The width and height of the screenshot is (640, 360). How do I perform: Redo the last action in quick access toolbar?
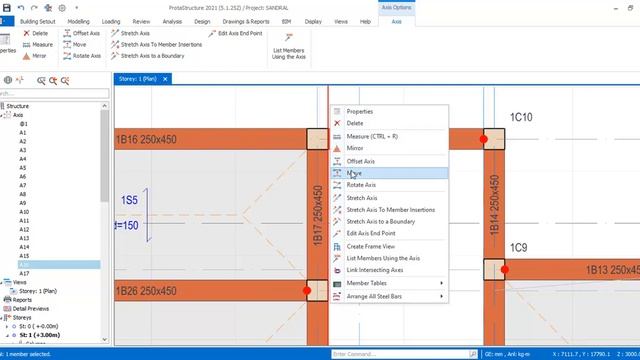pos(34,8)
